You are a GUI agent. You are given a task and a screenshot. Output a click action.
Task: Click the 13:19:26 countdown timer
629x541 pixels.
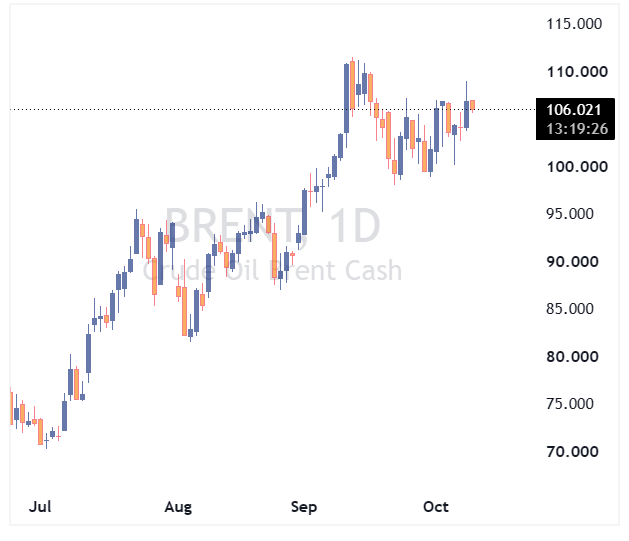pyautogui.click(x=577, y=129)
